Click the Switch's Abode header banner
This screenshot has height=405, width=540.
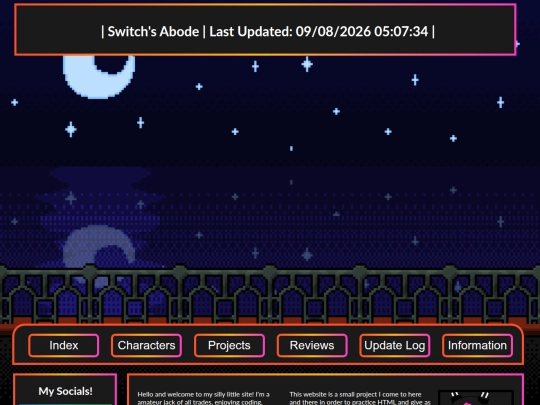coord(265,30)
